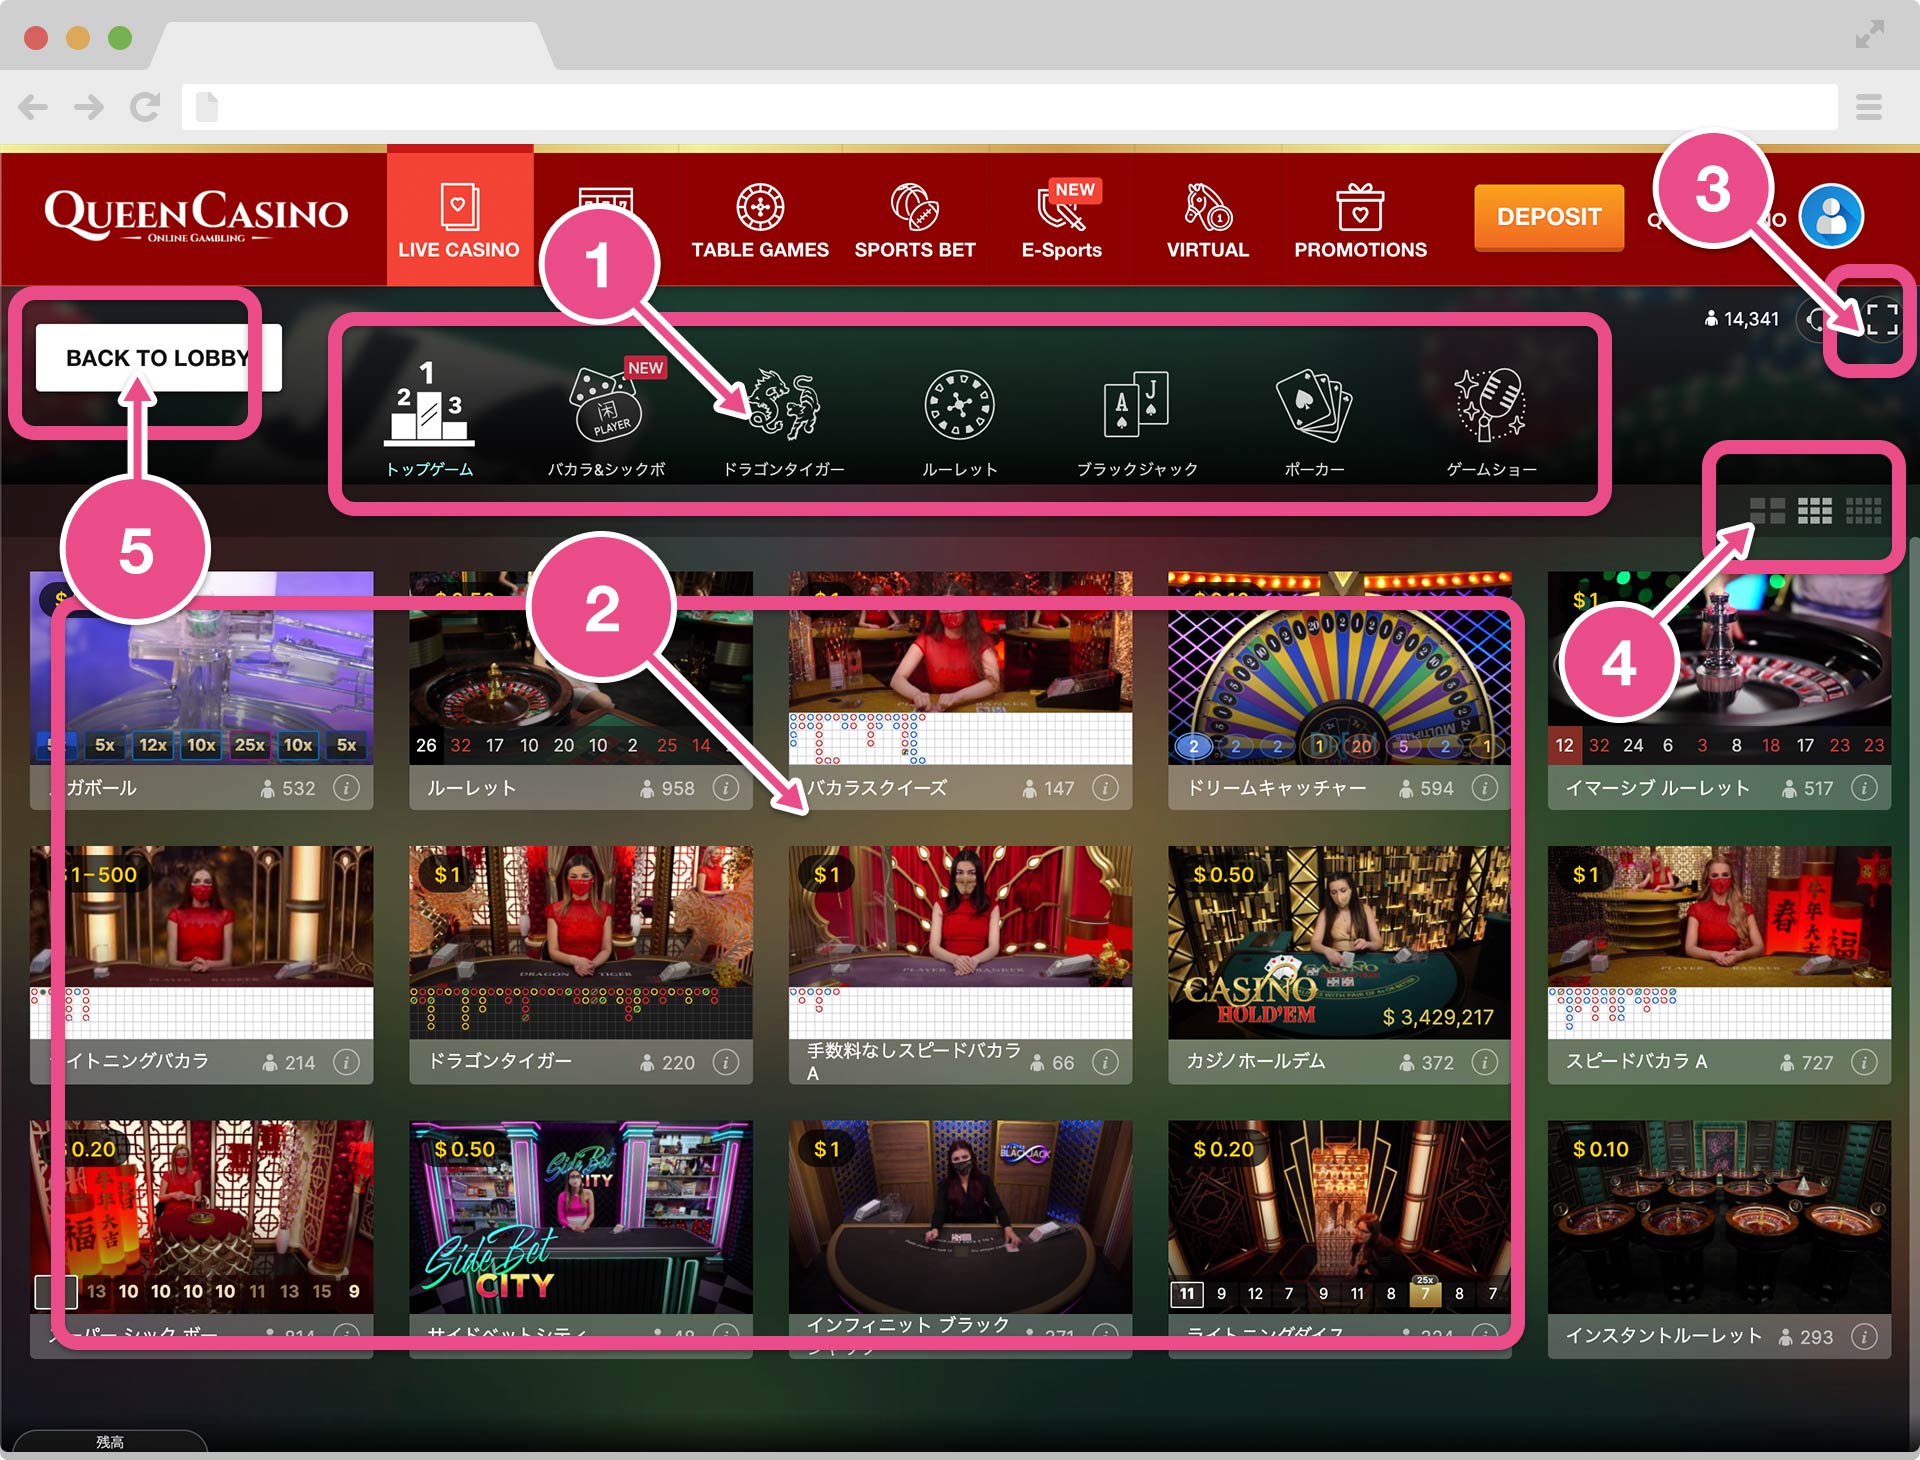Screen dimensions: 1920x1460
Task: Show info for カジノホールデム game
Action: pyautogui.click(x=1485, y=1062)
